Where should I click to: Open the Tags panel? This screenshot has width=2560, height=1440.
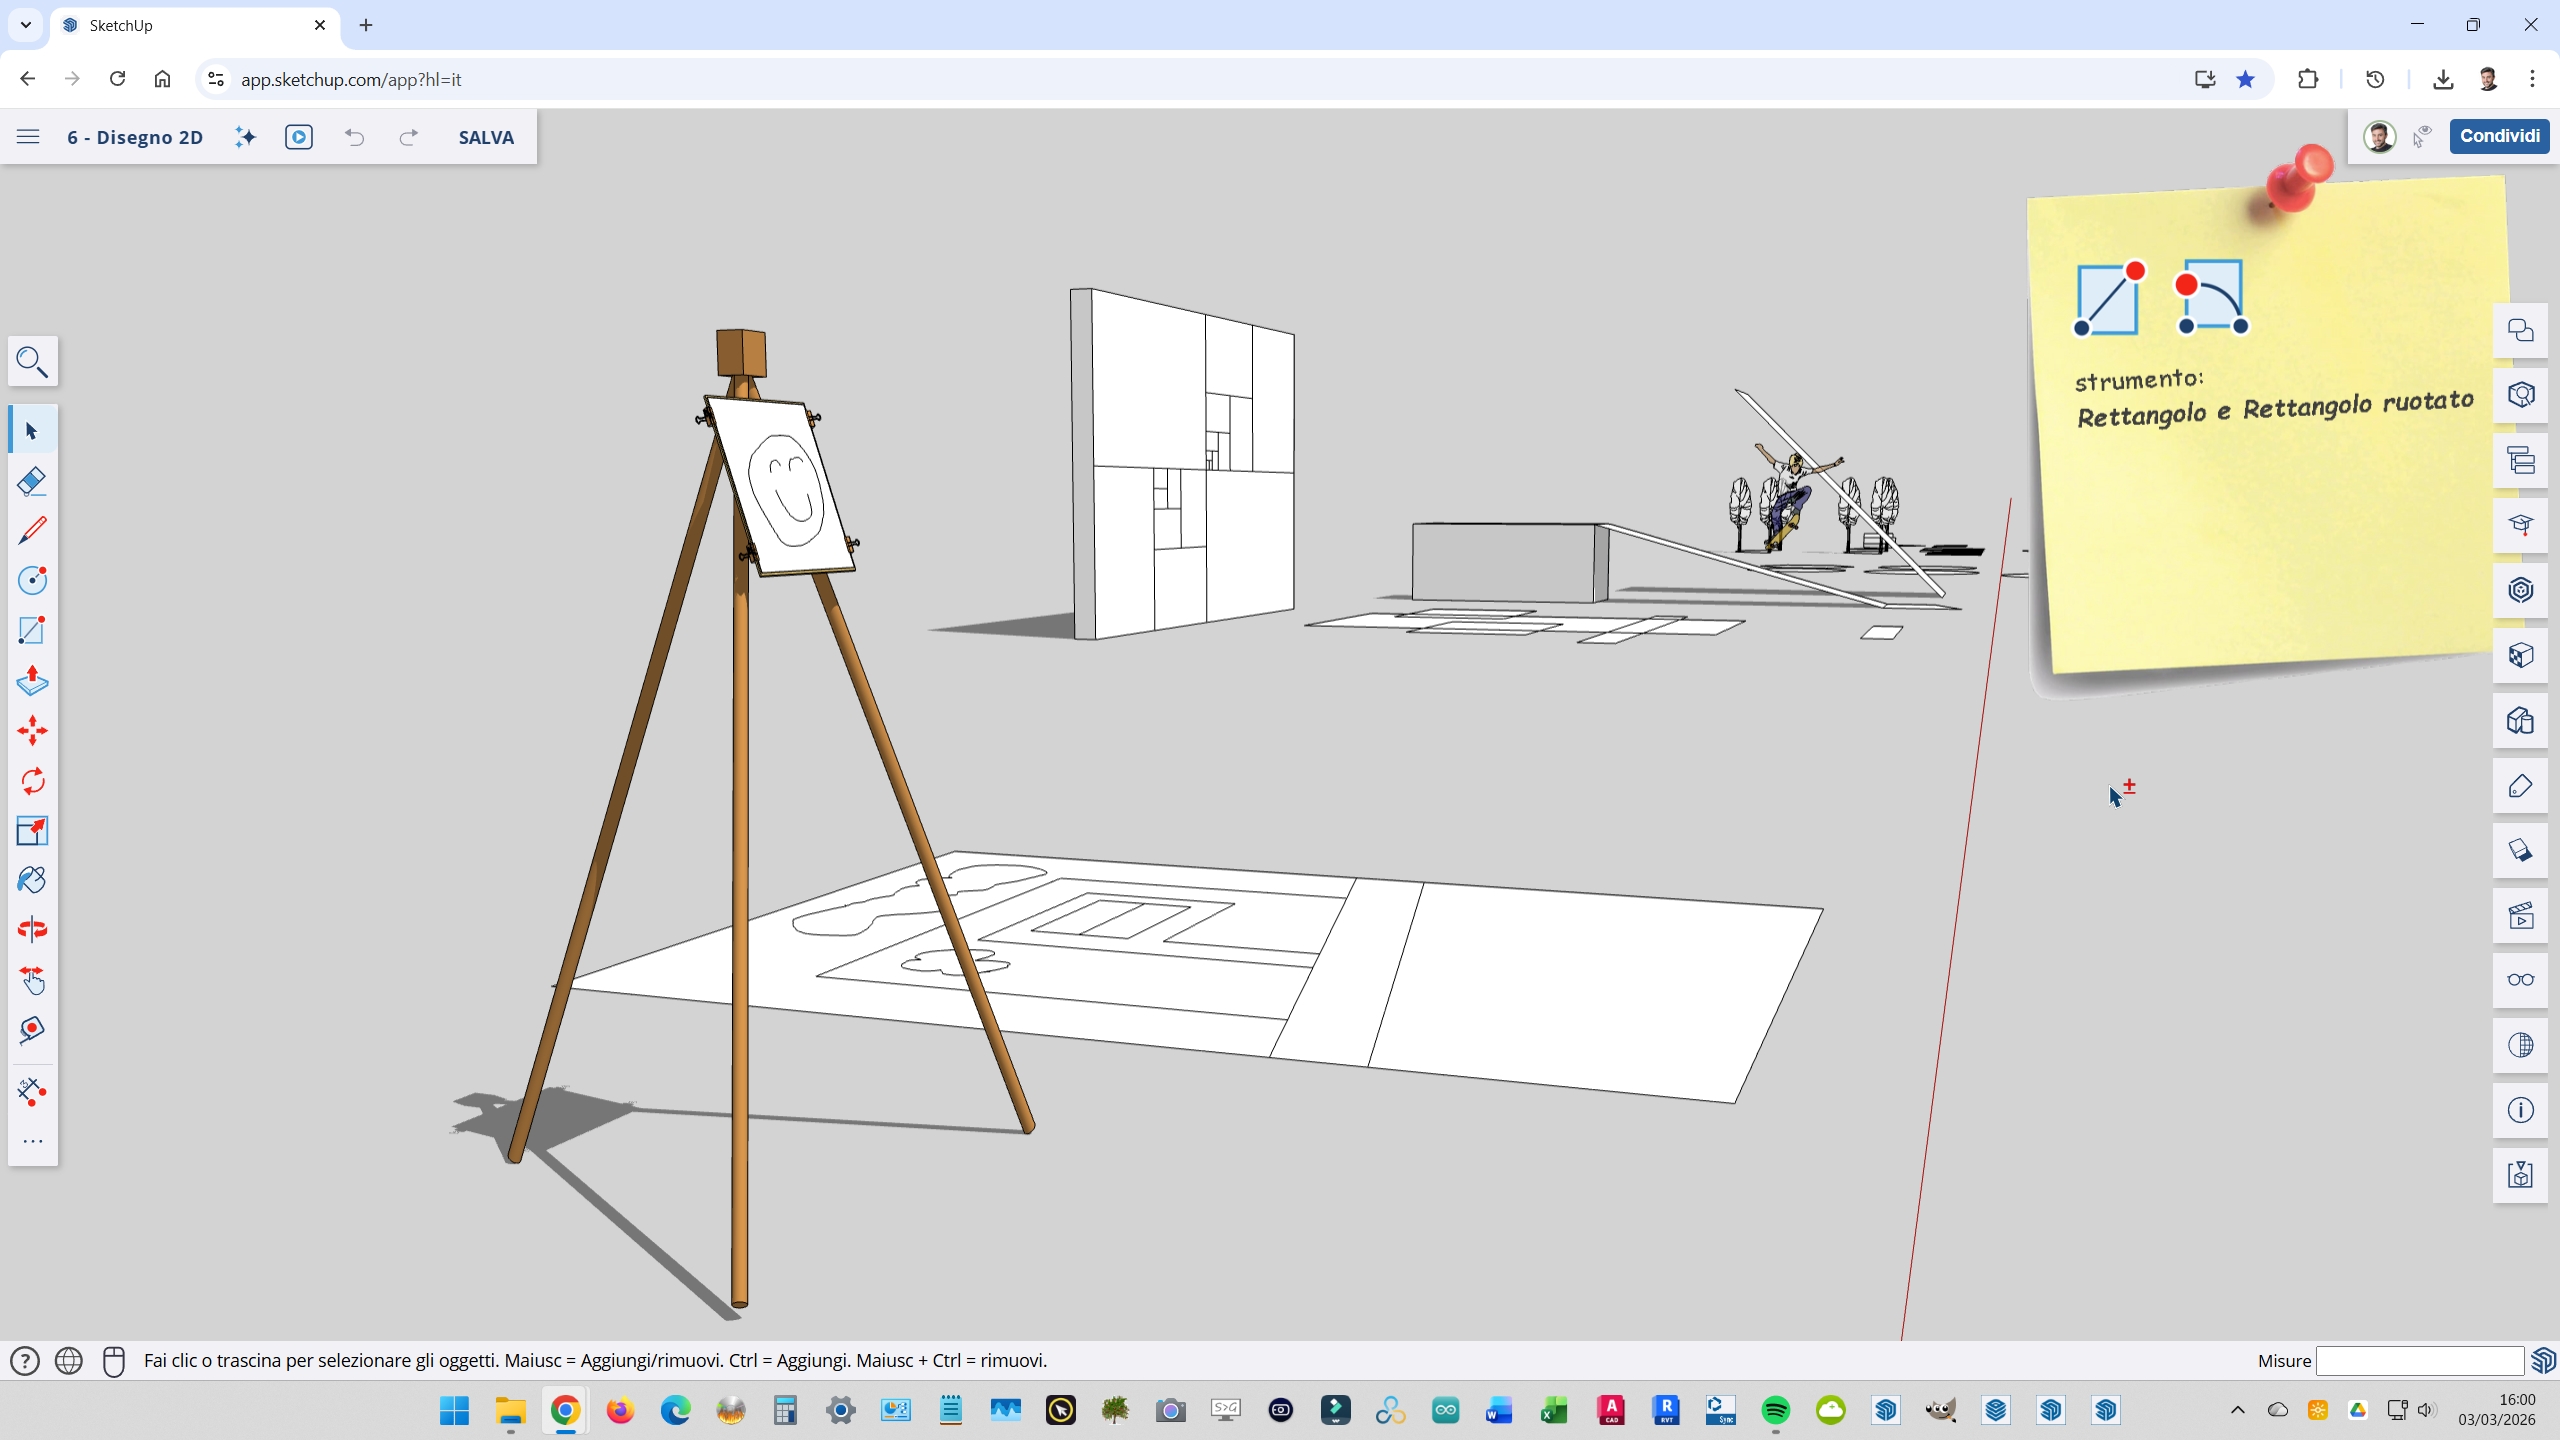(x=2520, y=786)
